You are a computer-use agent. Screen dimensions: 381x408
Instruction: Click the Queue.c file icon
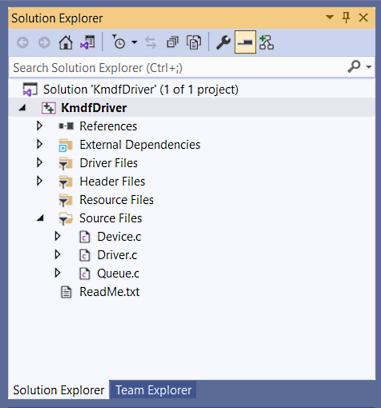coord(85,274)
